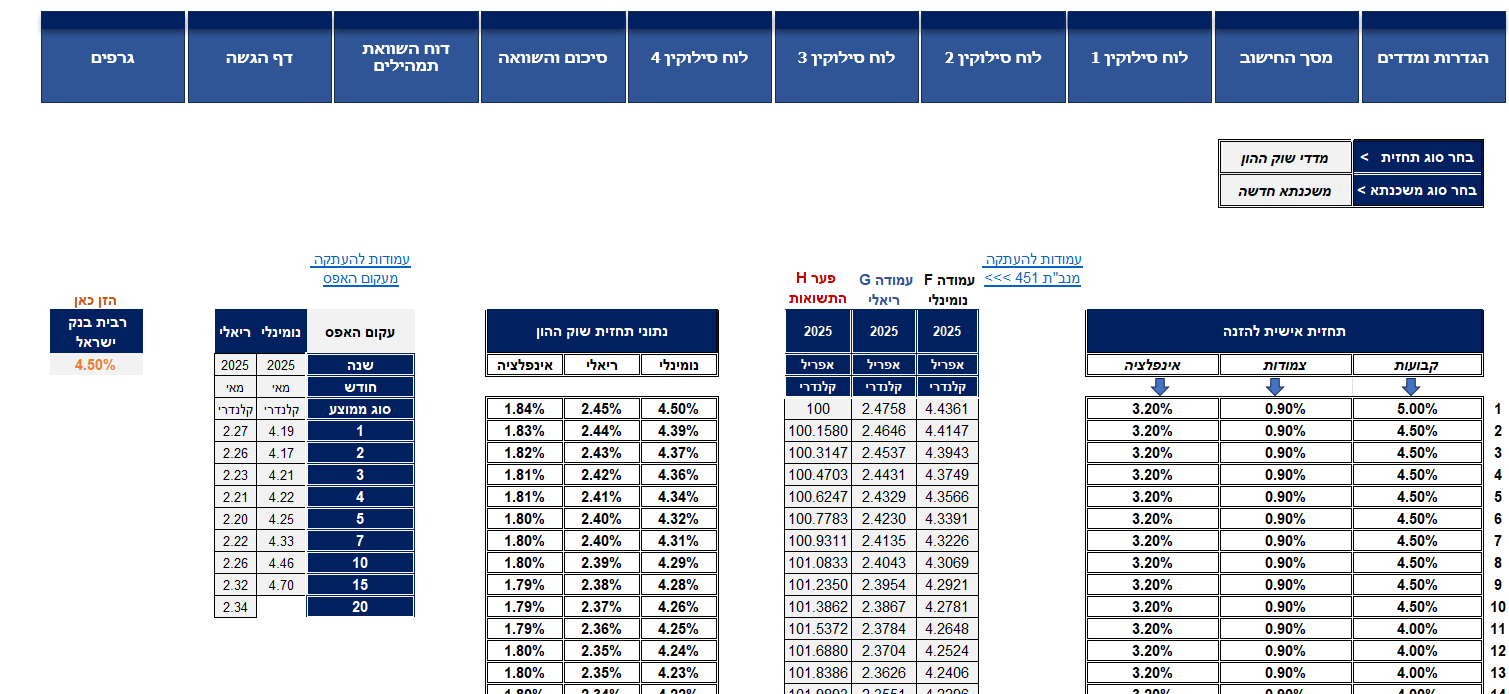Switch to לוח סילוקין 1

[1139, 57]
